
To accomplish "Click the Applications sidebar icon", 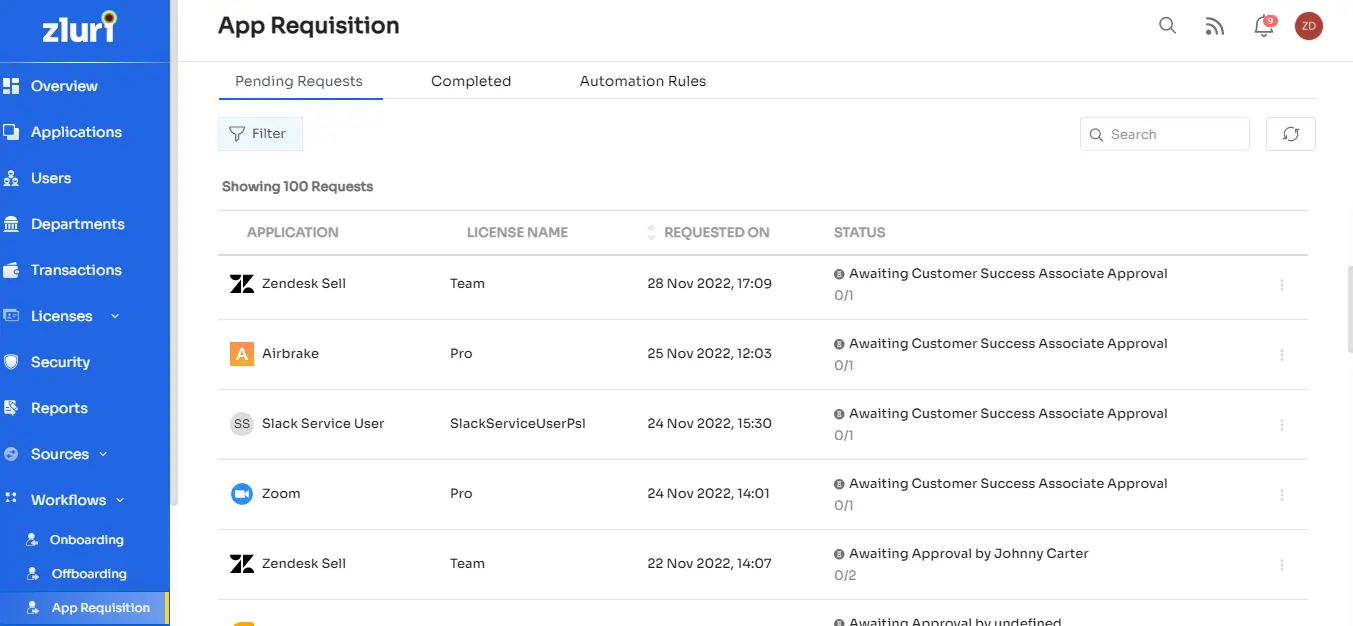I will click(12, 132).
